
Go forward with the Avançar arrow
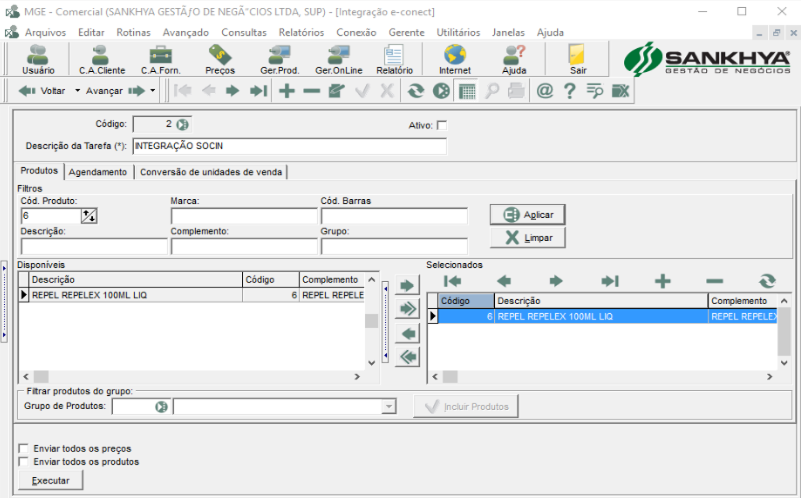[x=115, y=91]
